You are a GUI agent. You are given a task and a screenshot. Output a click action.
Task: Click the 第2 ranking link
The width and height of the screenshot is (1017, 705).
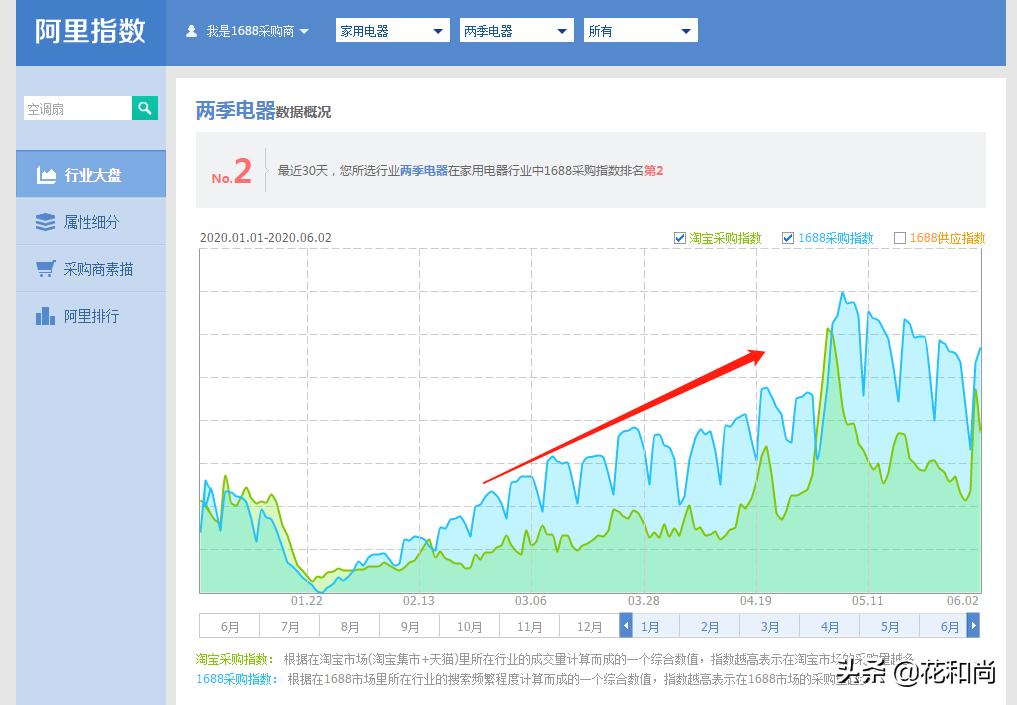pos(652,170)
